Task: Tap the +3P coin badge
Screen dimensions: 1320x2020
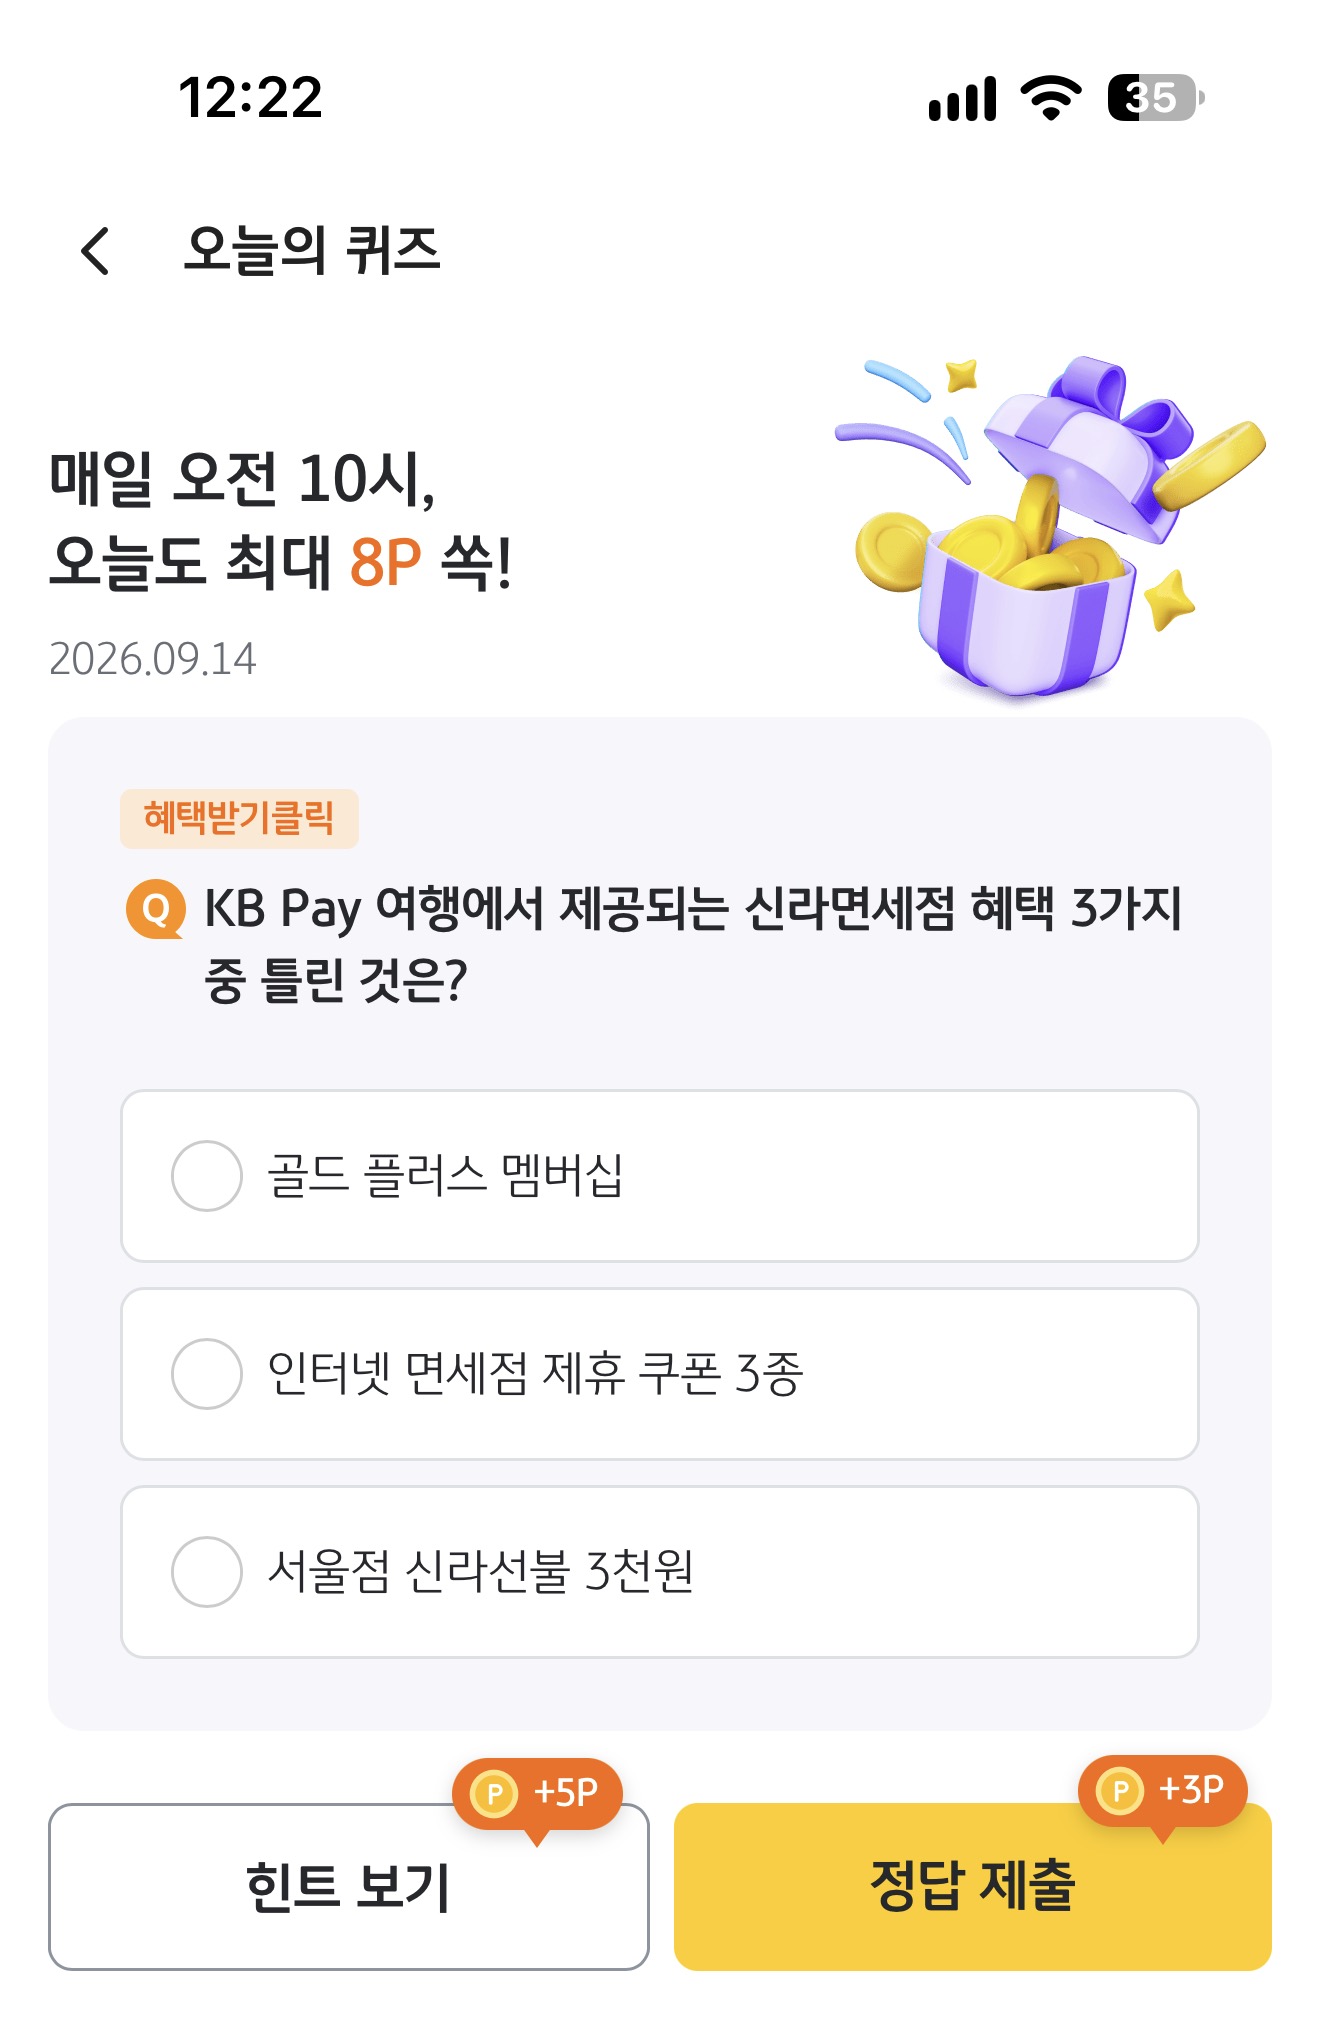Action: point(1163,1792)
